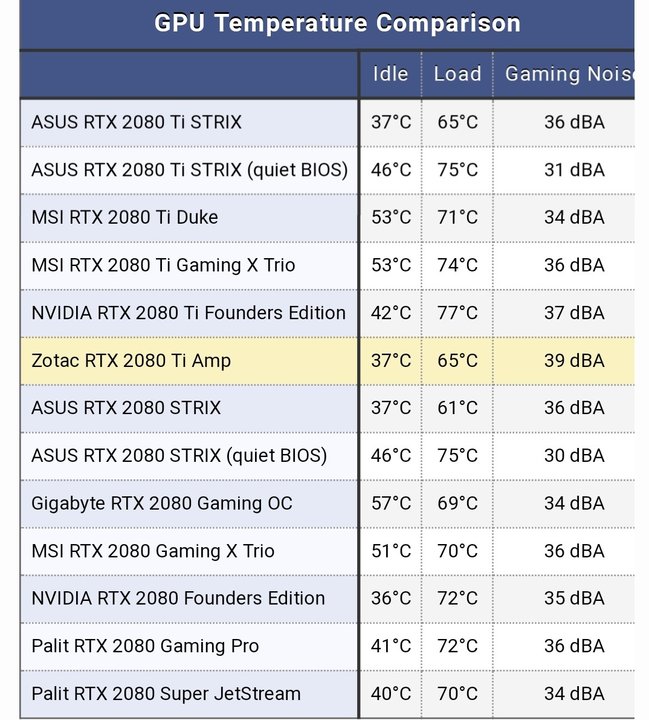Screen dimensions: 649x720
Task: Click the Gaming Noise column header
Action: coord(568,74)
